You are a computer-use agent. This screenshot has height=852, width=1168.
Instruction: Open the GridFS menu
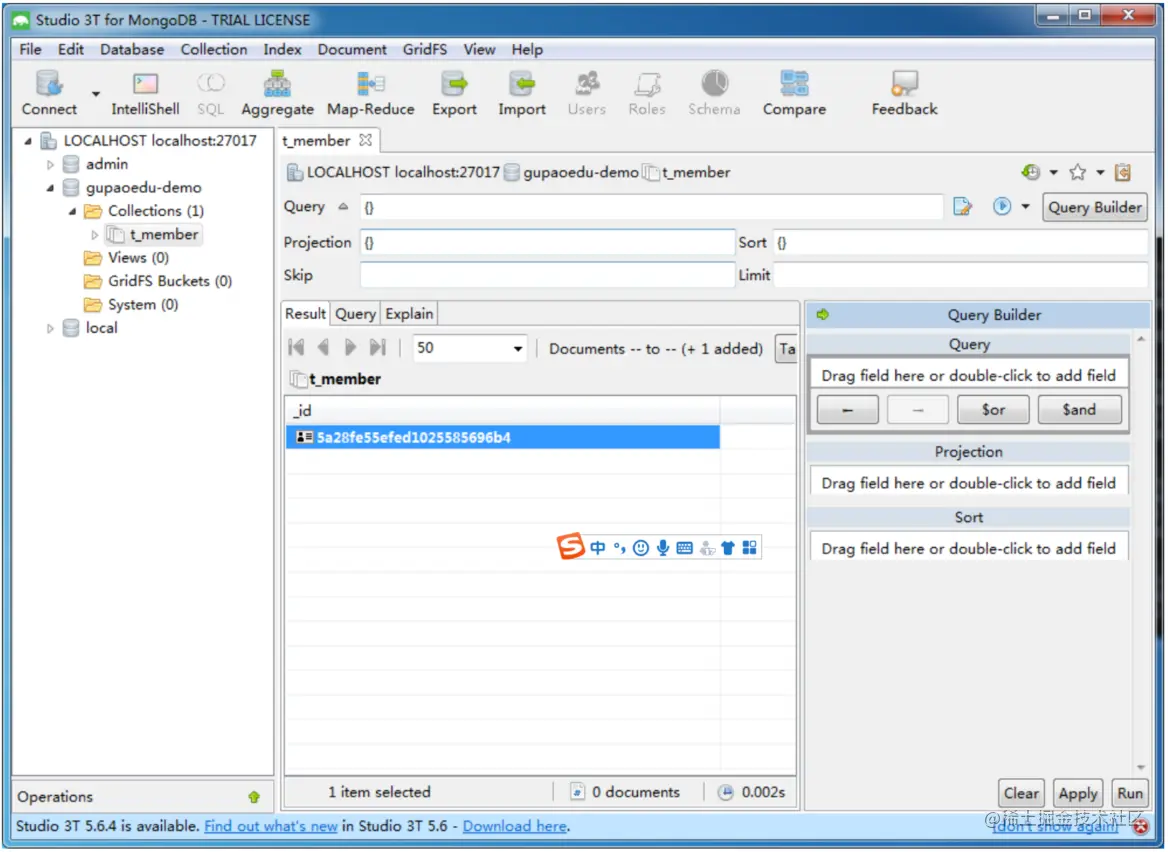pos(425,49)
